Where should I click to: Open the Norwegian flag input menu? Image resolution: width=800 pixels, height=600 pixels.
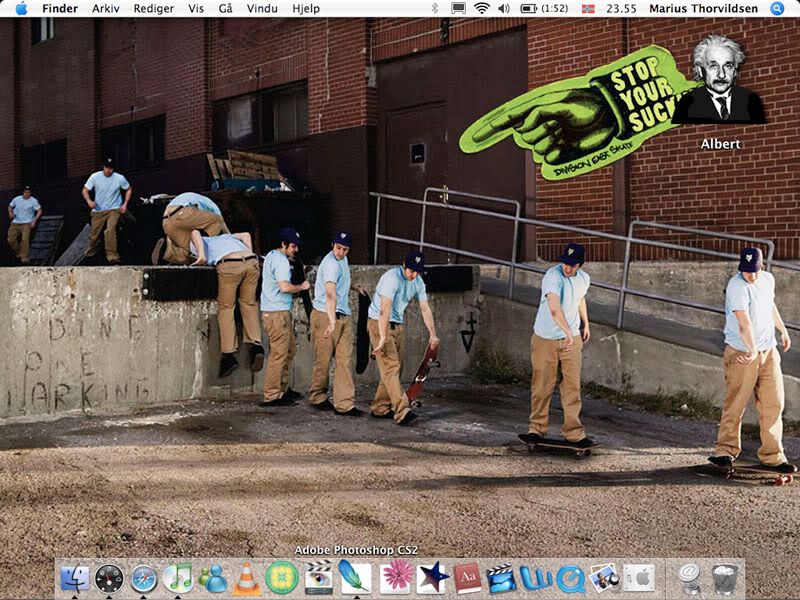coord(587,8)
